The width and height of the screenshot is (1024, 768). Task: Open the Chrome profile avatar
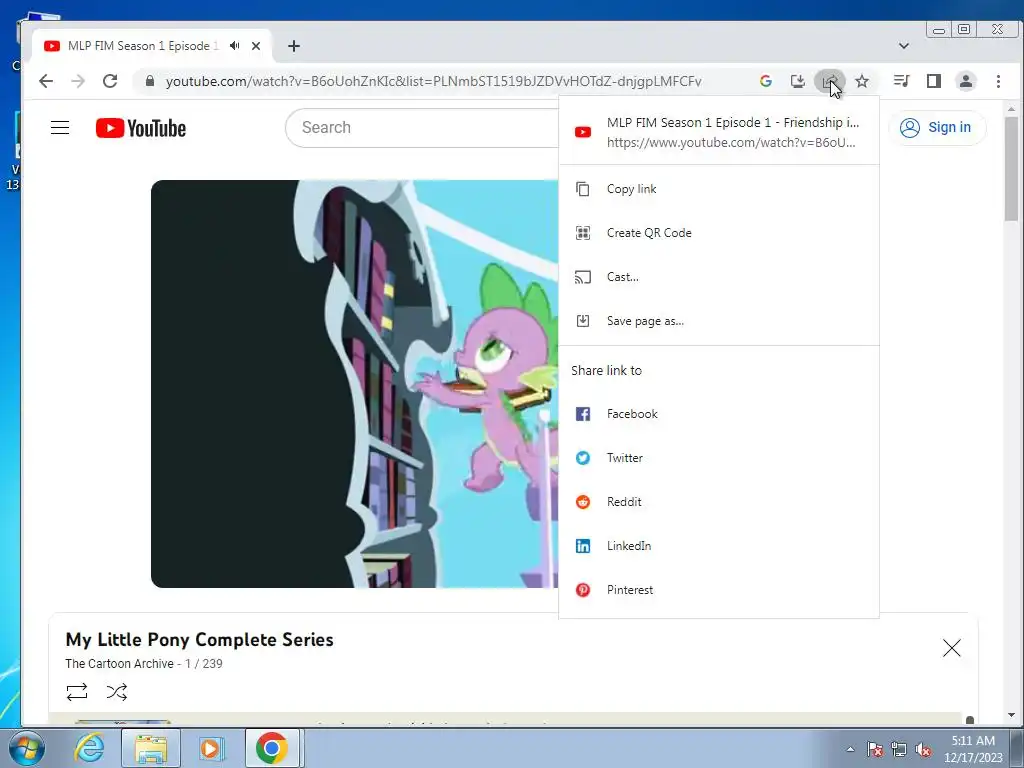pos(965,81)
